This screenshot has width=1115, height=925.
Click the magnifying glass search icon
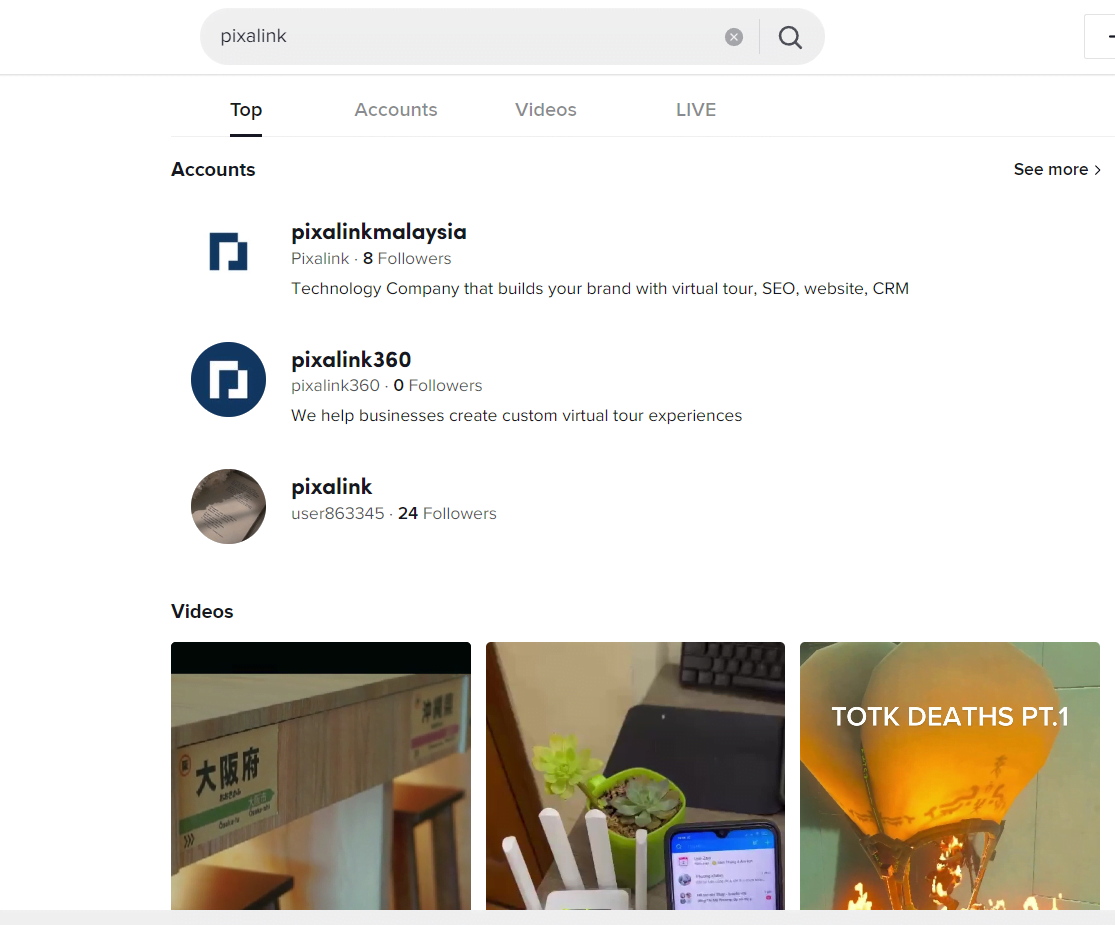pyautogui.click(x=789, y=36)
